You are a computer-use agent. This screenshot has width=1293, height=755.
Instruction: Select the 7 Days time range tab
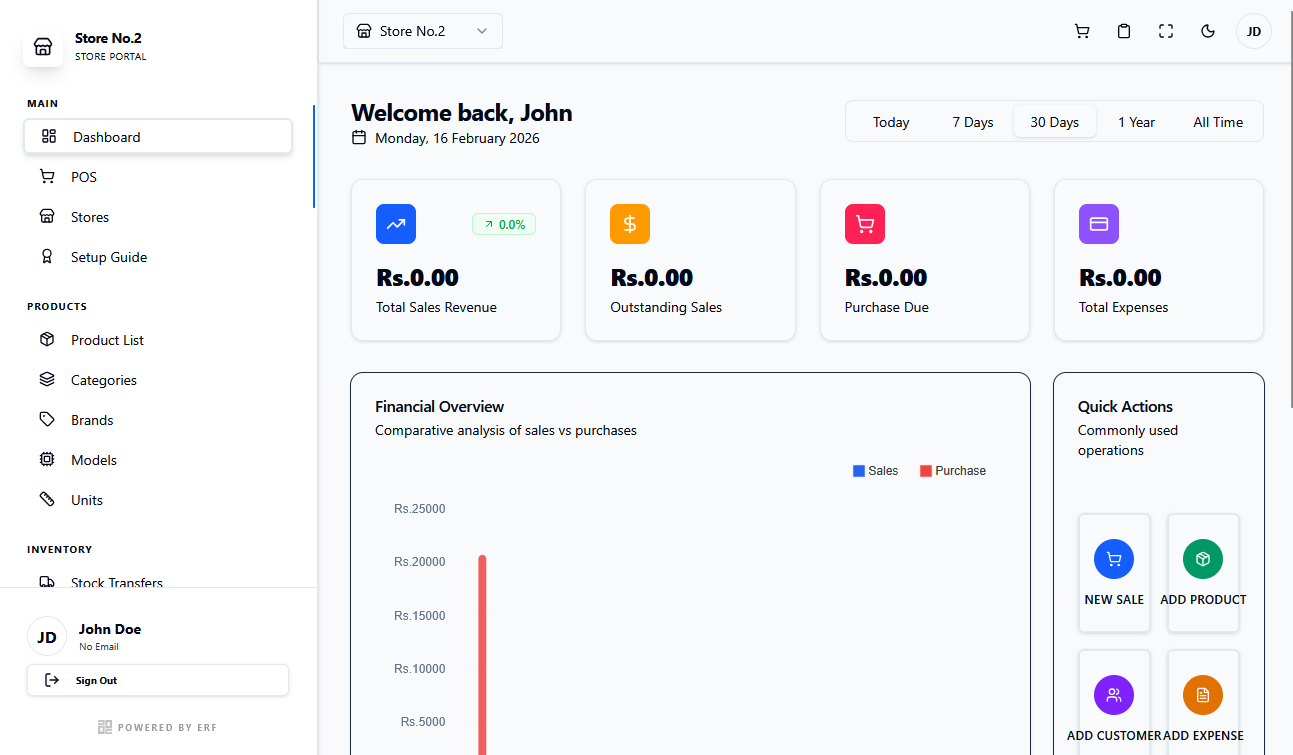(x=972, y=122)
